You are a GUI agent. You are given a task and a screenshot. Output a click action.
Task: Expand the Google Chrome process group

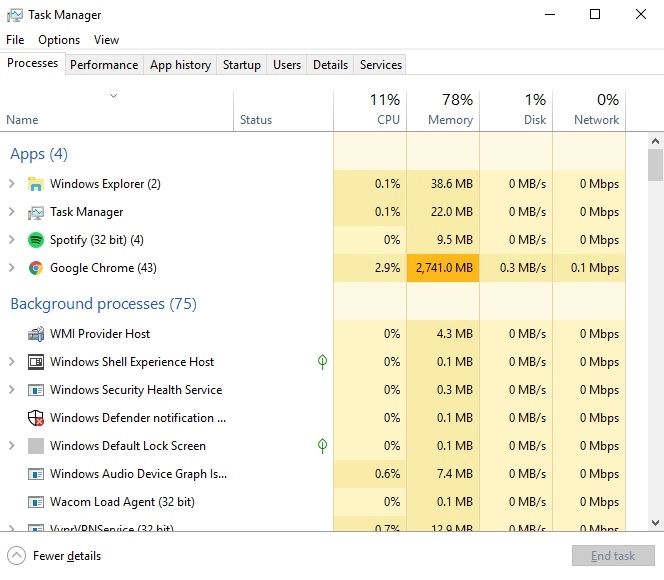tap(12, 268)
